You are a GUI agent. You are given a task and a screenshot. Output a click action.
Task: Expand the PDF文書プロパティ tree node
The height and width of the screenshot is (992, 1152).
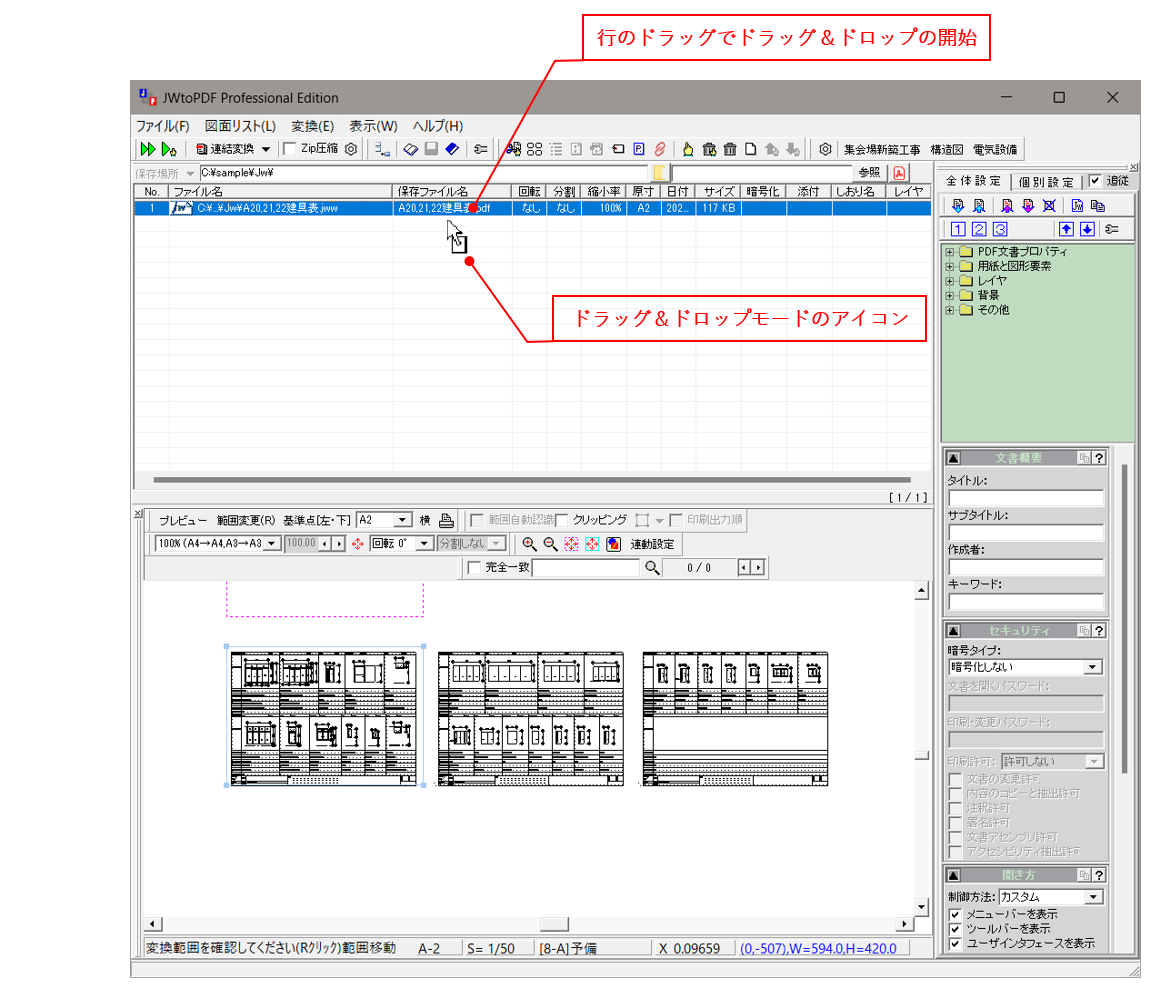coord(949,252)
